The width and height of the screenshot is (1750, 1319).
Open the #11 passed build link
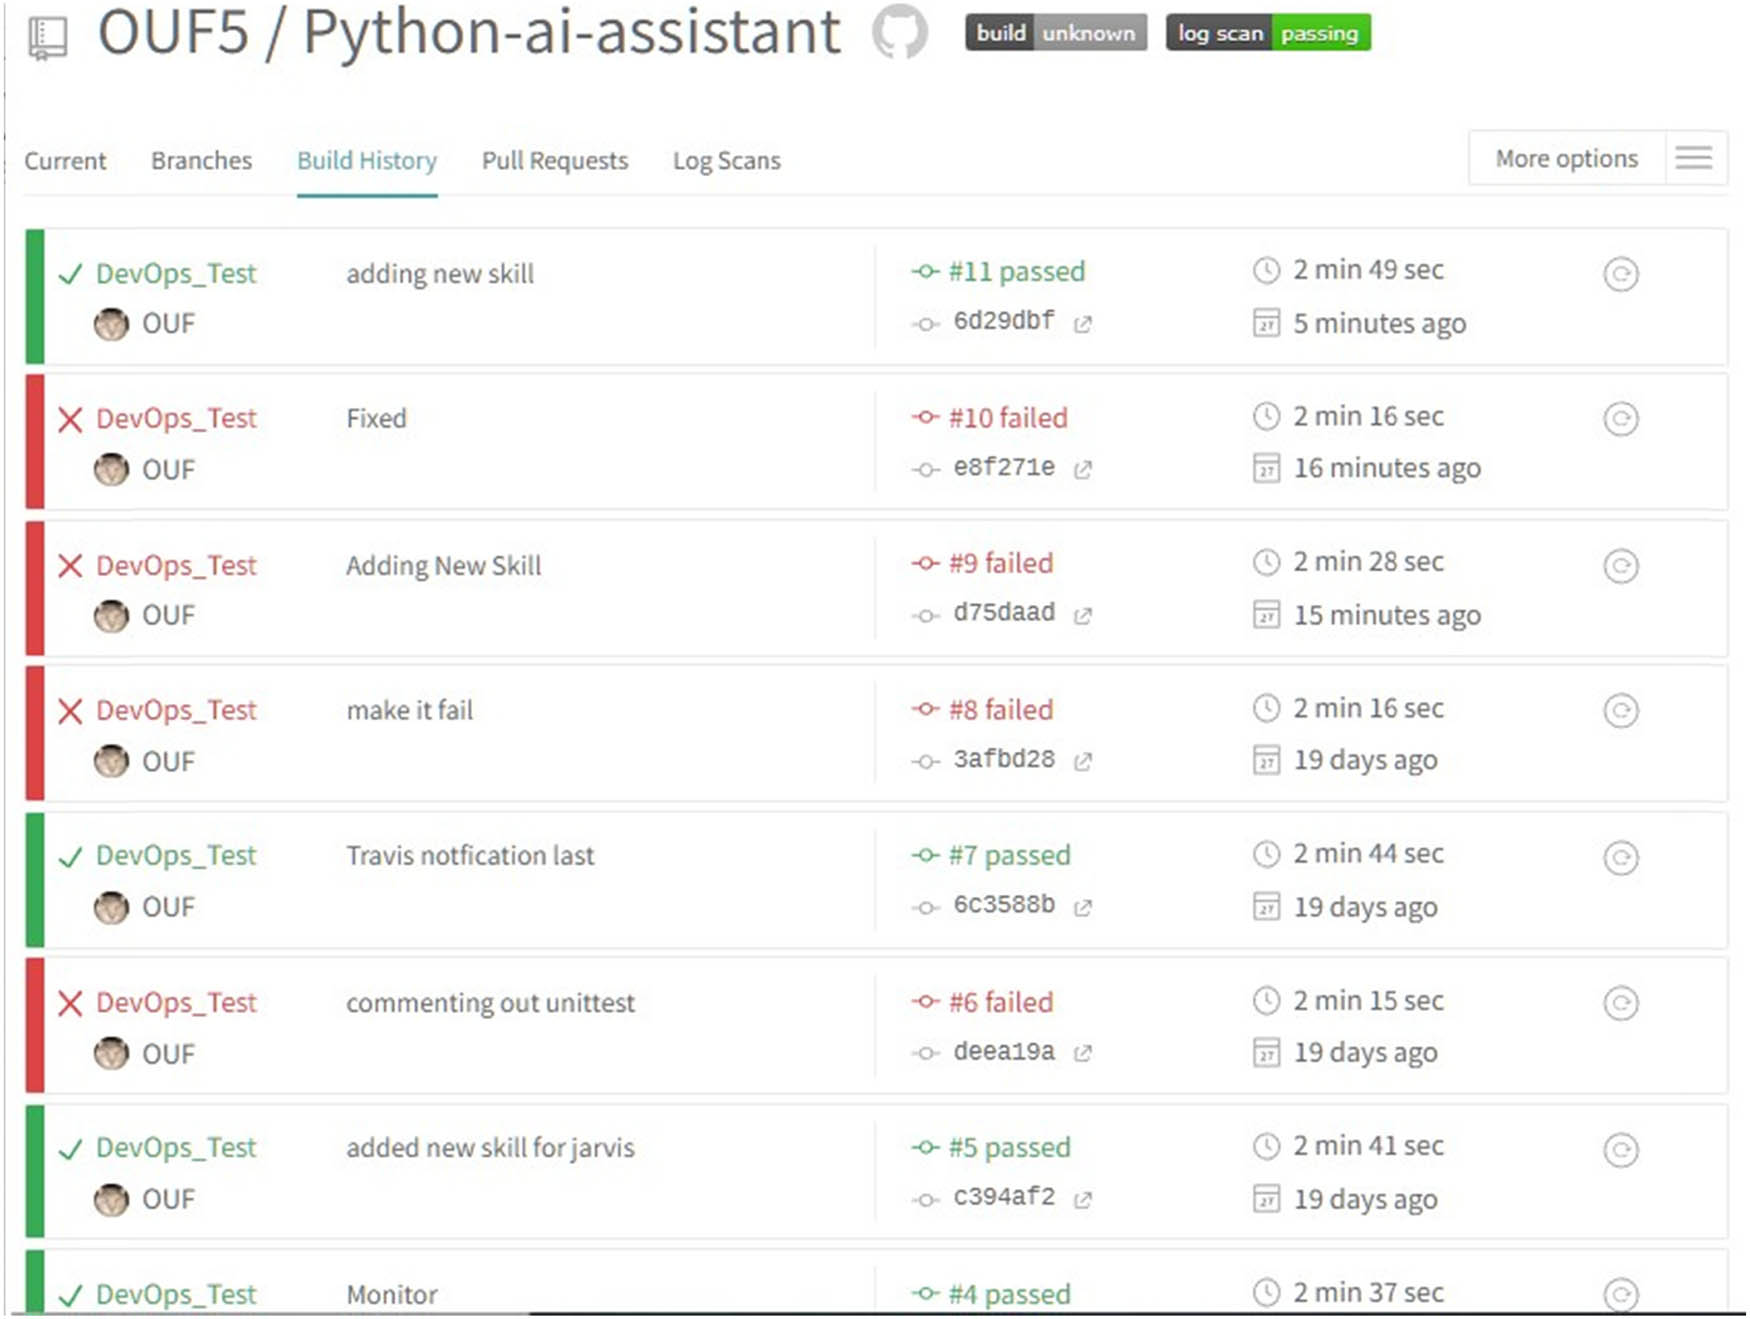[x=1015, y=272]
